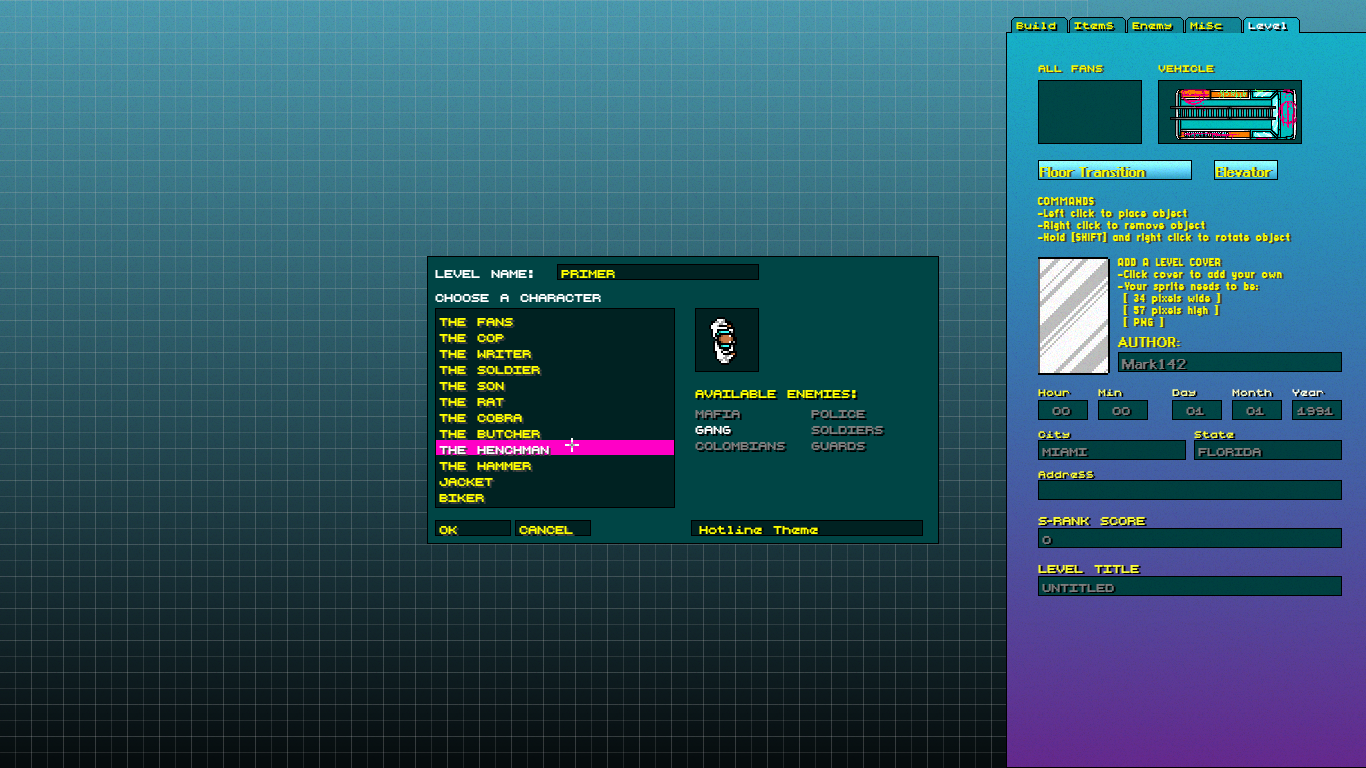Choose THE COP character
The image size is (1366, 768).
tap(555, 338)
